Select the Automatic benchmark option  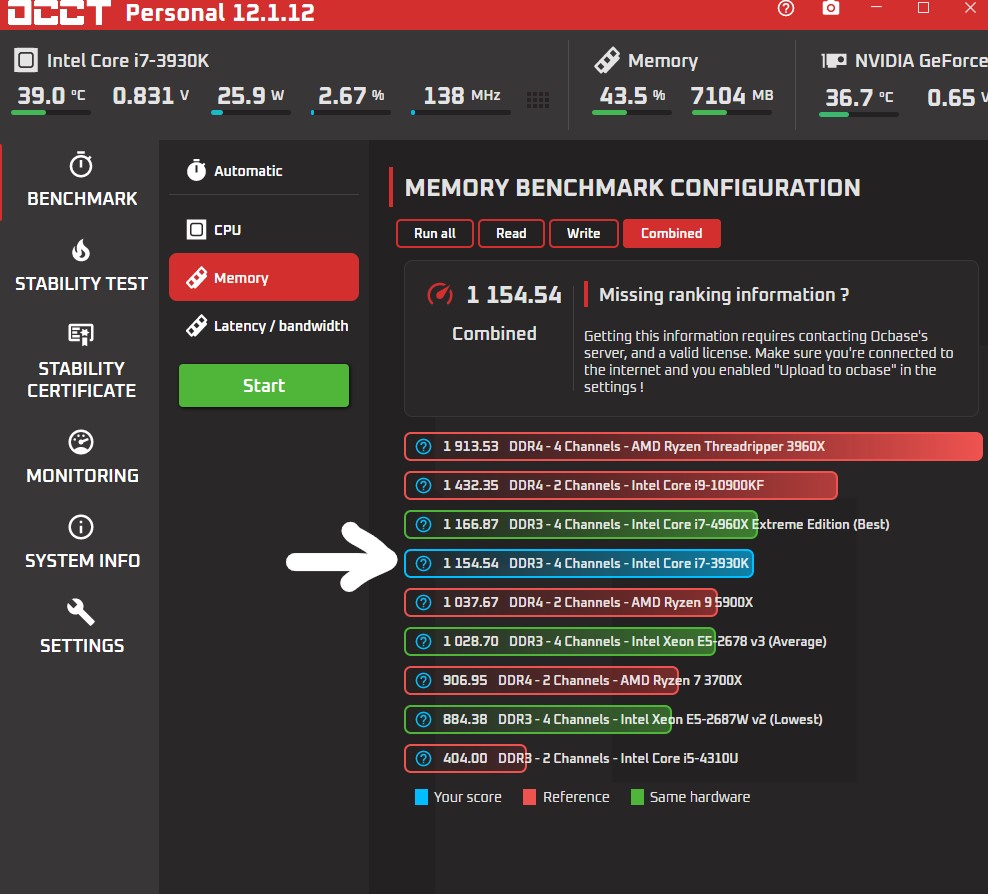pos(264,171)
